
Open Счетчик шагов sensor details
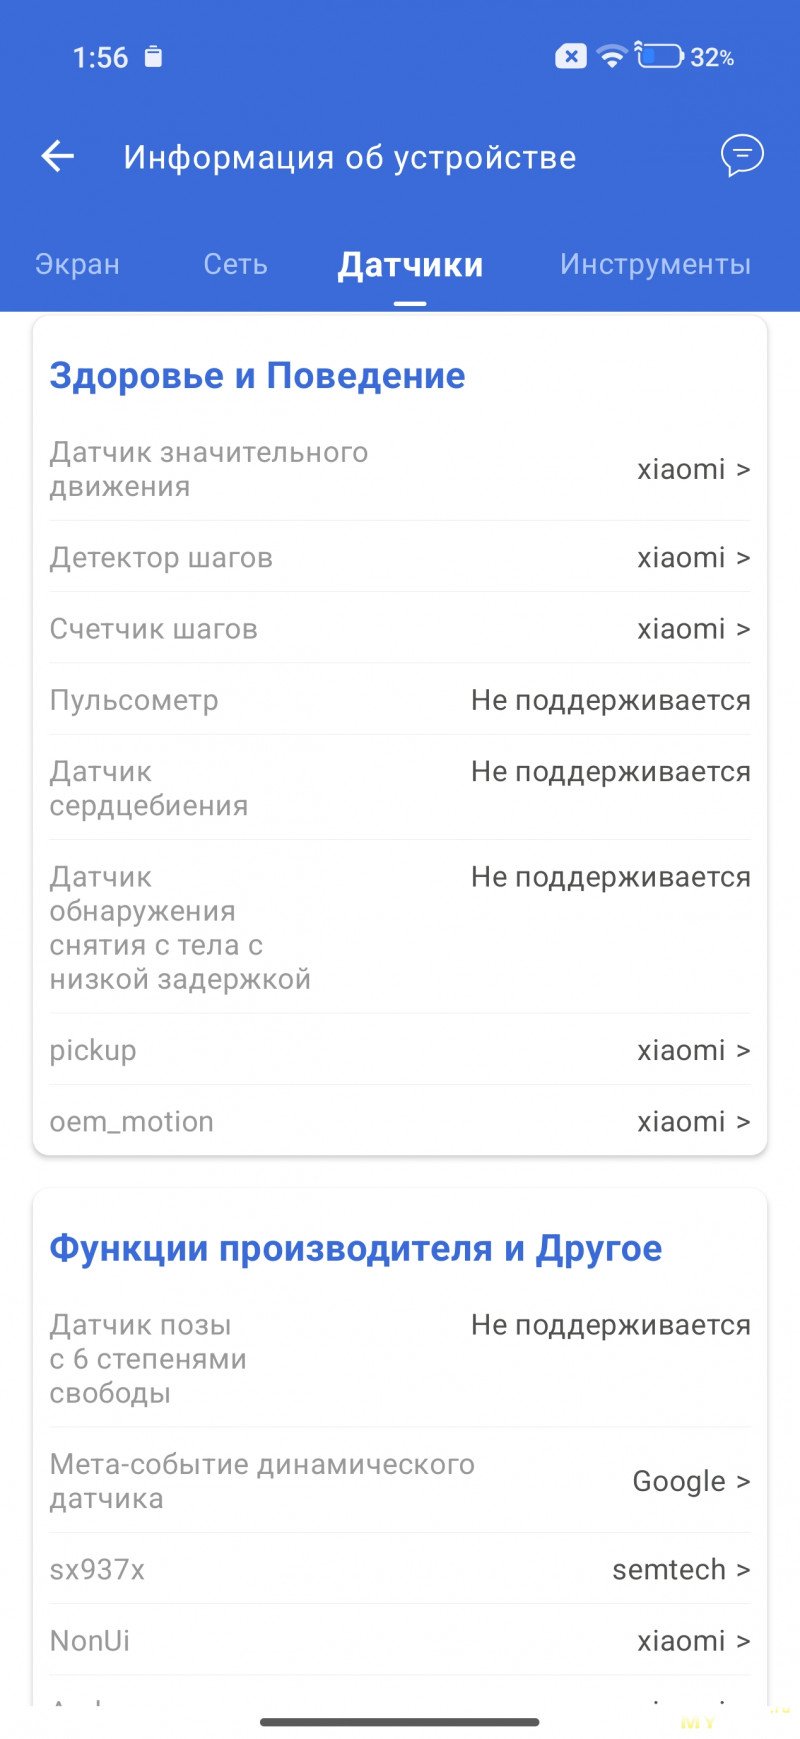click(x=693, y=629)
